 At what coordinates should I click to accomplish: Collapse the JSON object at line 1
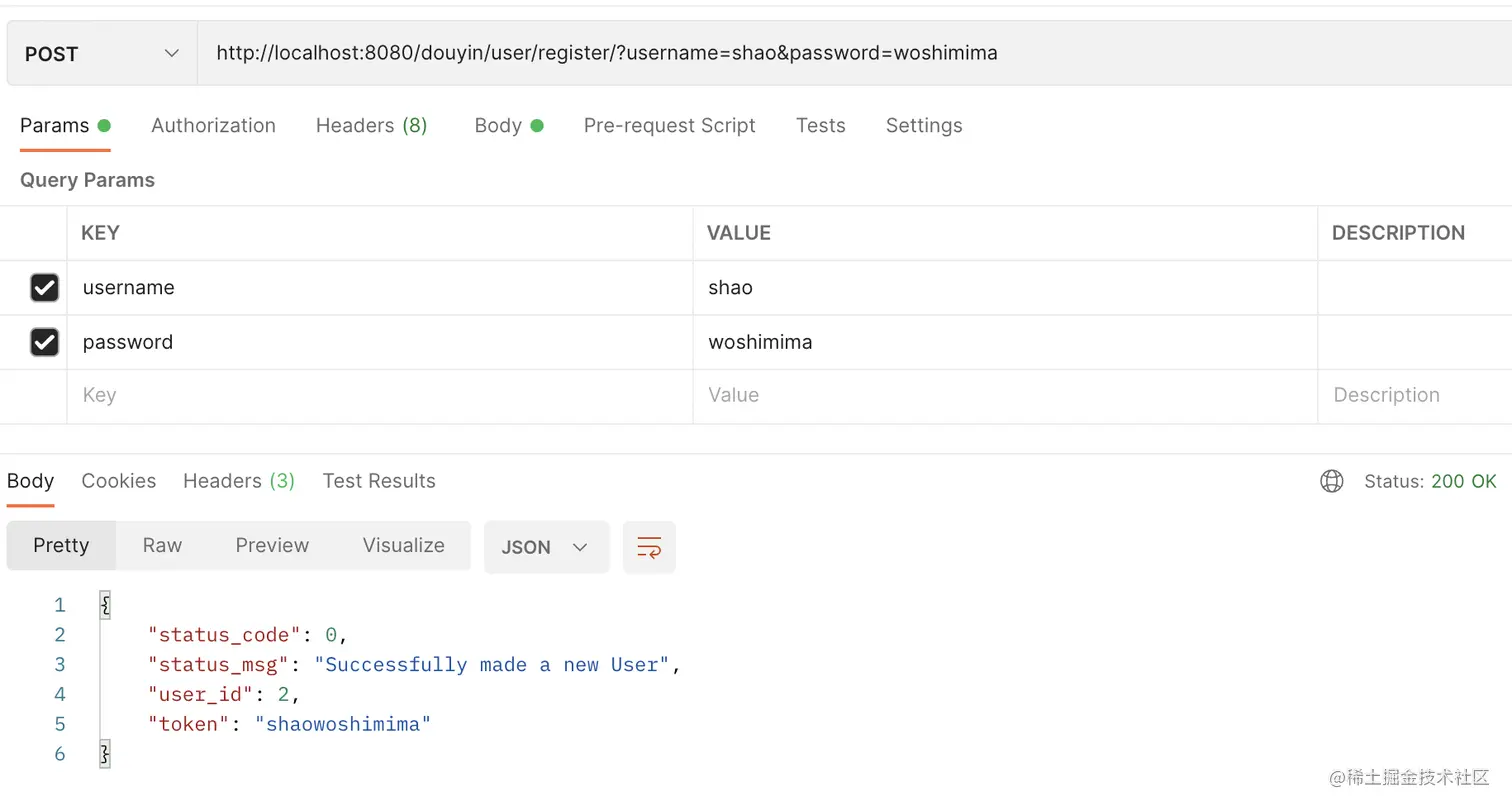point(104,604)
